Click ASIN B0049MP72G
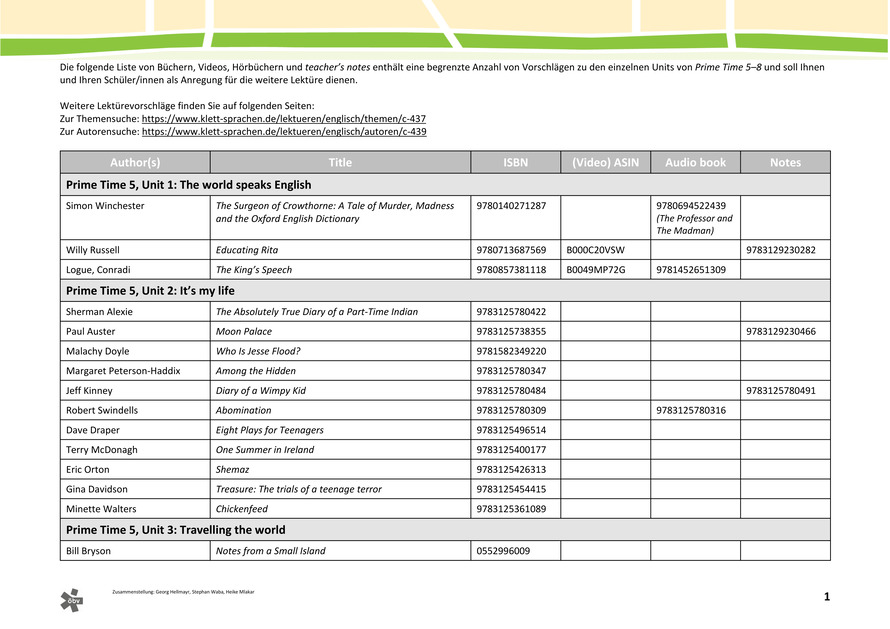890x629 pixels. click(x=595, y=270)
